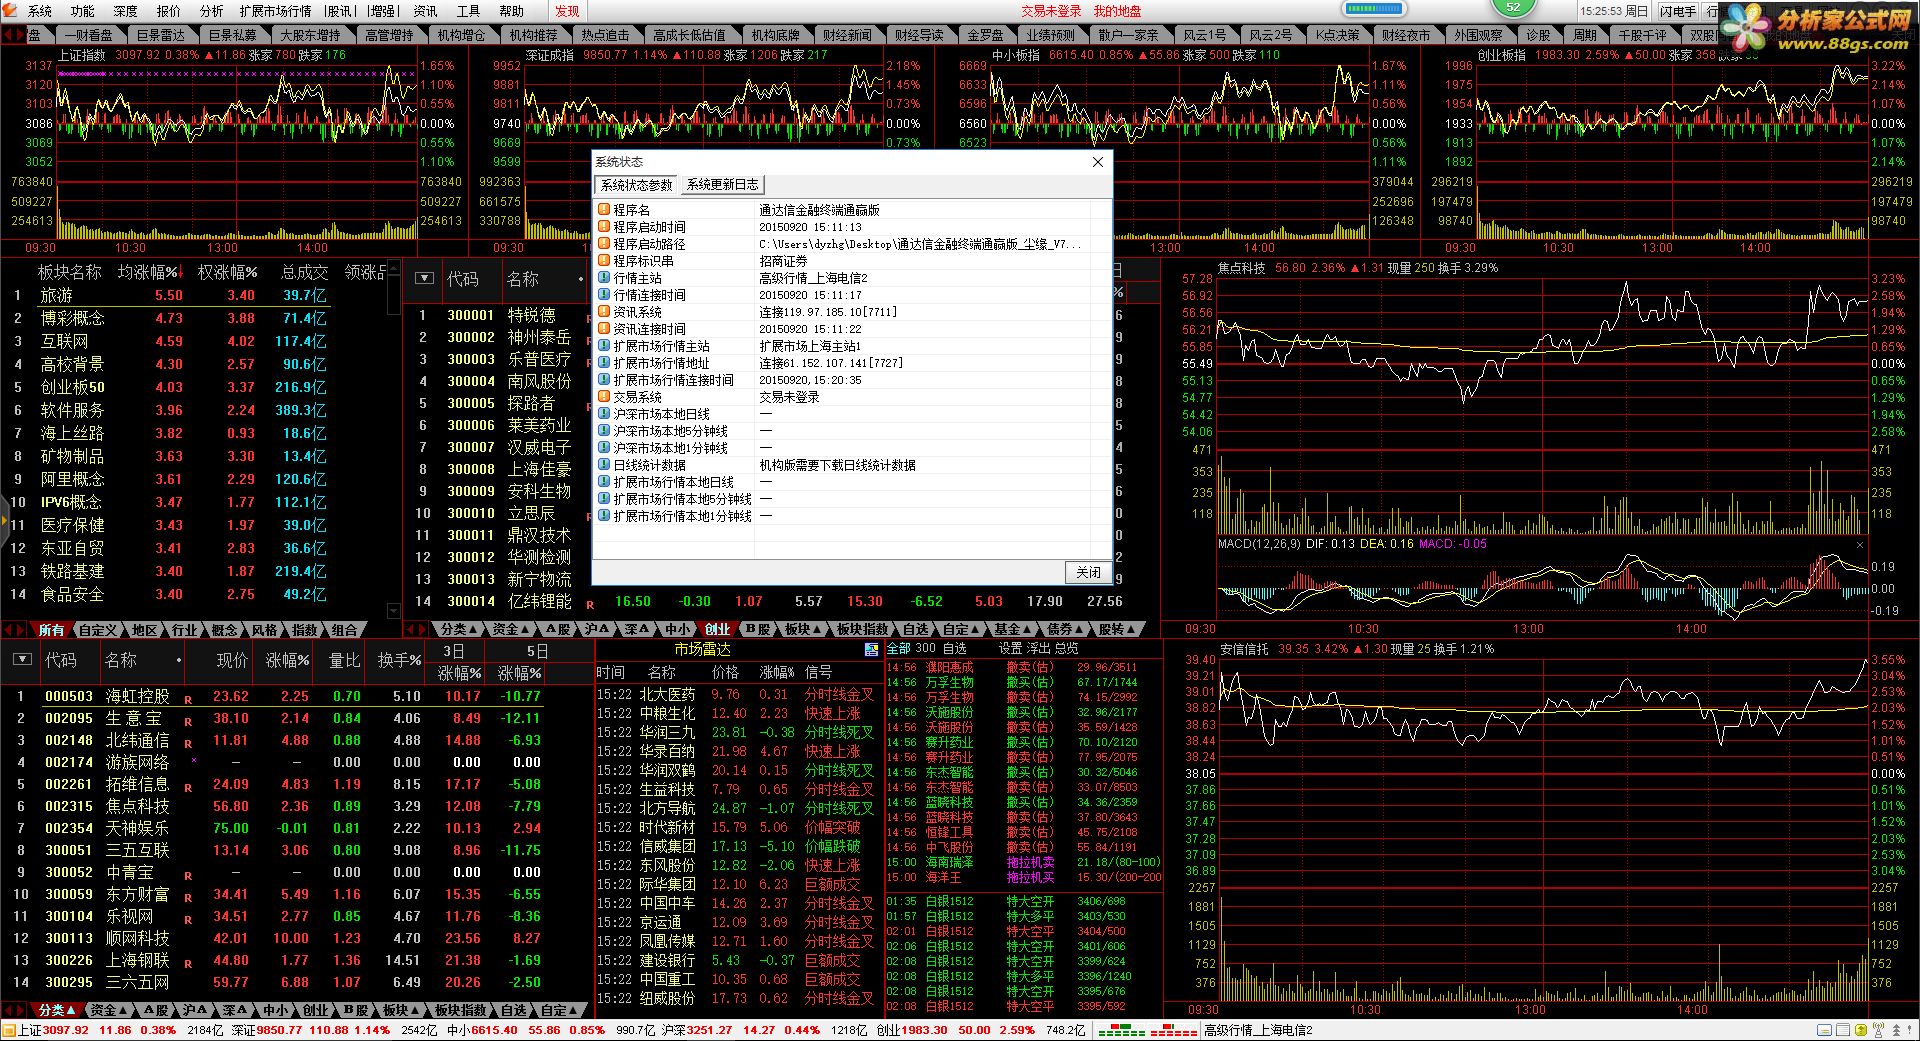Click 换手% column header in watchlist
The image size is (1920, 1041).
[x=399, y=660]
